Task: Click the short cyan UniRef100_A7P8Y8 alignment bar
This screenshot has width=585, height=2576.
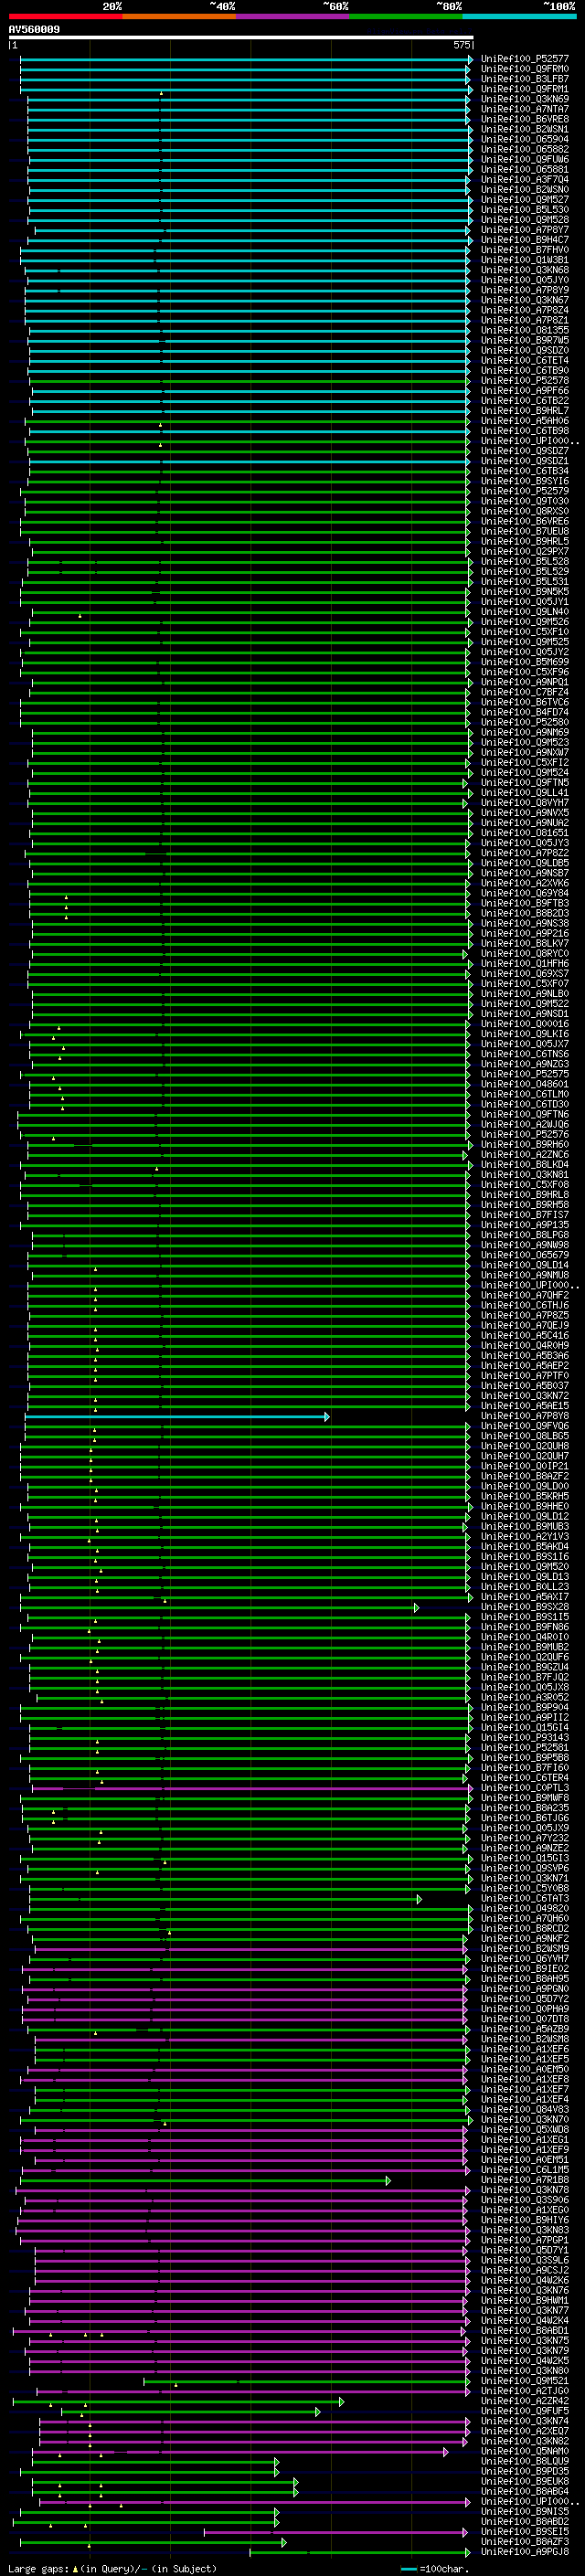Action: click(176, 1417)
